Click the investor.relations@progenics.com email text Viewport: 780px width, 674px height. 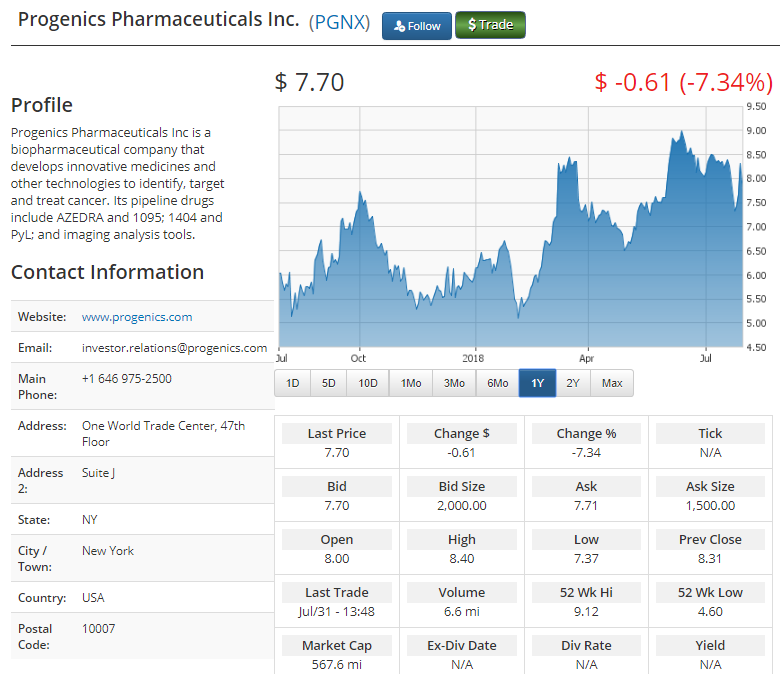click(175, 348)
